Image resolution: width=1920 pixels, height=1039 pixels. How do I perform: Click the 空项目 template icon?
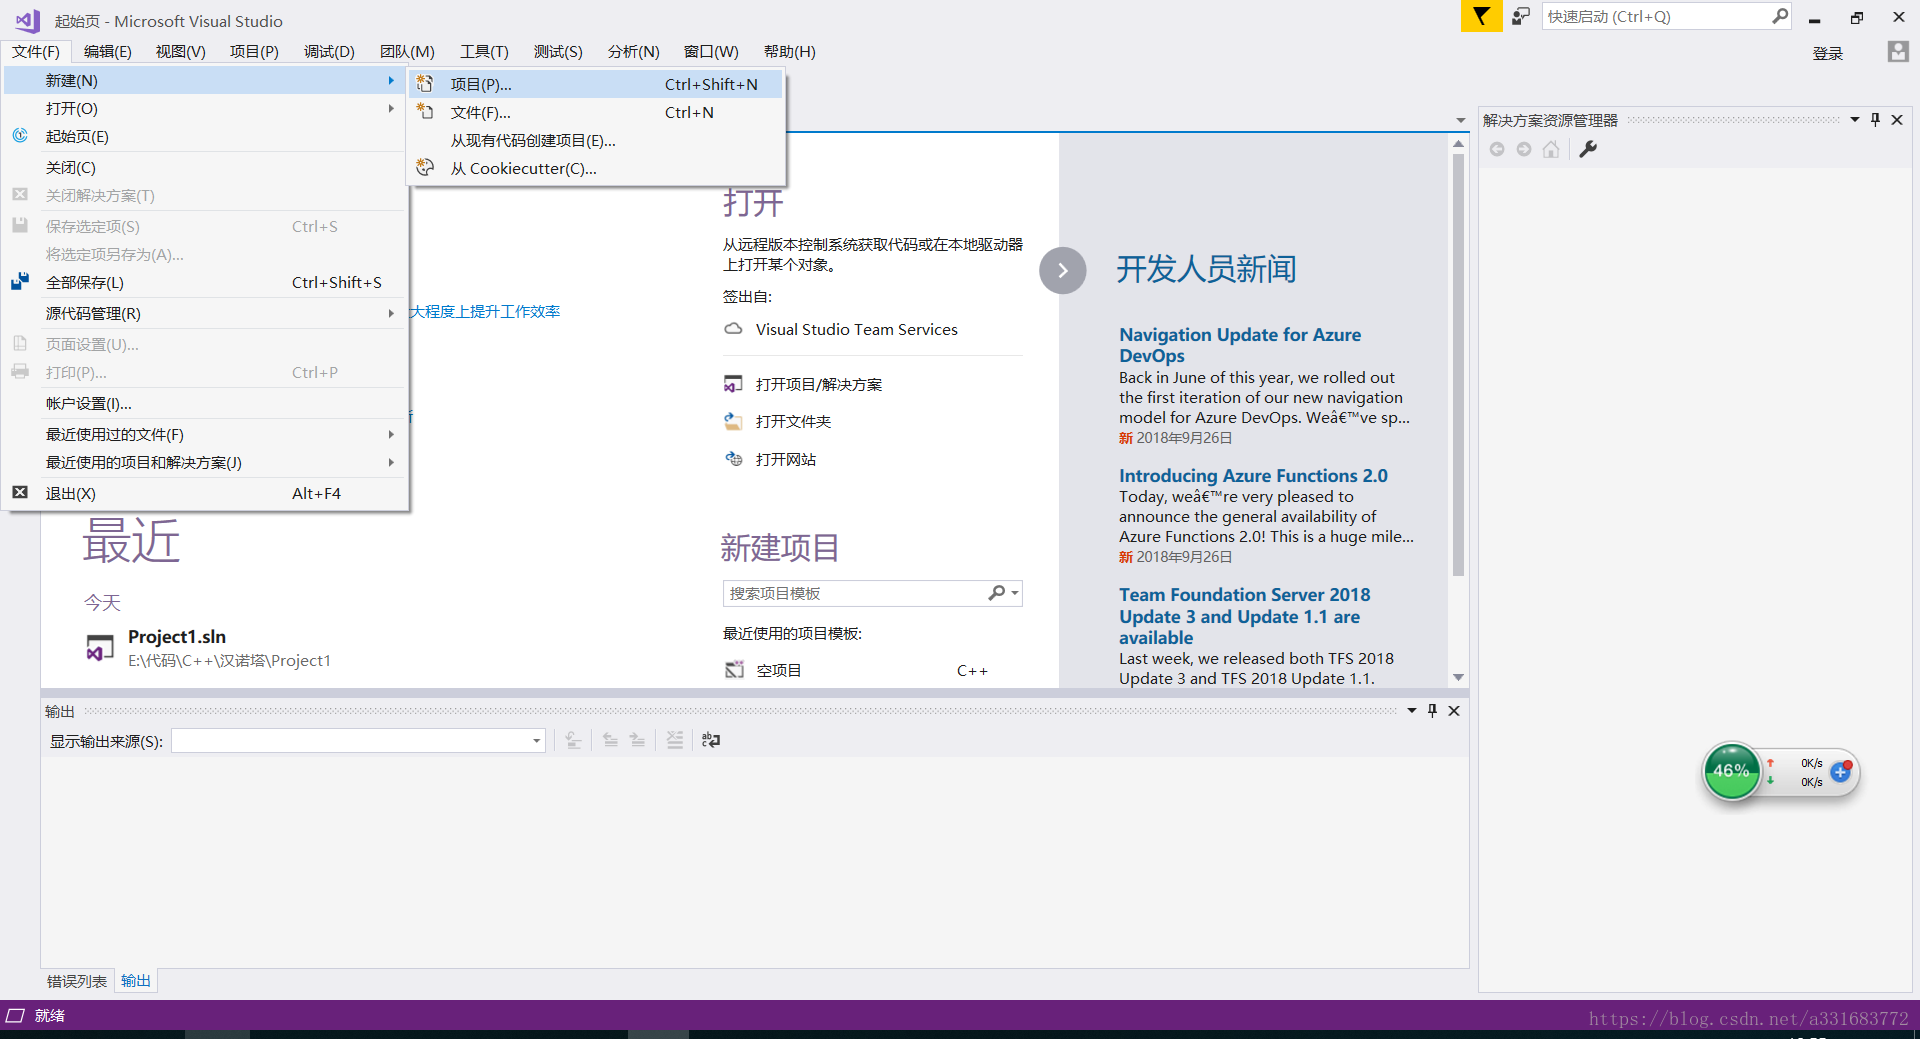click(735, 670)
